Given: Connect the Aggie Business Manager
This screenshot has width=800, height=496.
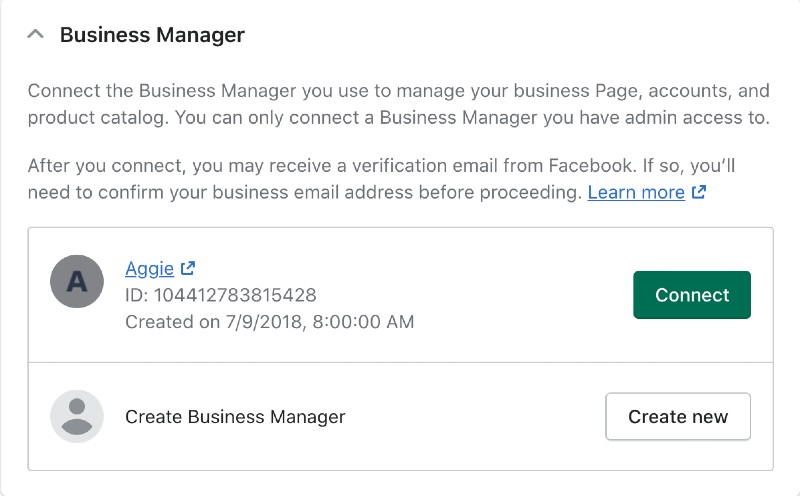Looking at the screenshot, I should pos(692,295).
